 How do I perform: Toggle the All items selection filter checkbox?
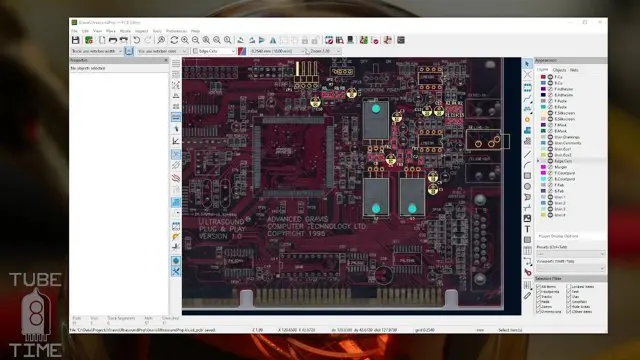pos(538,287)
